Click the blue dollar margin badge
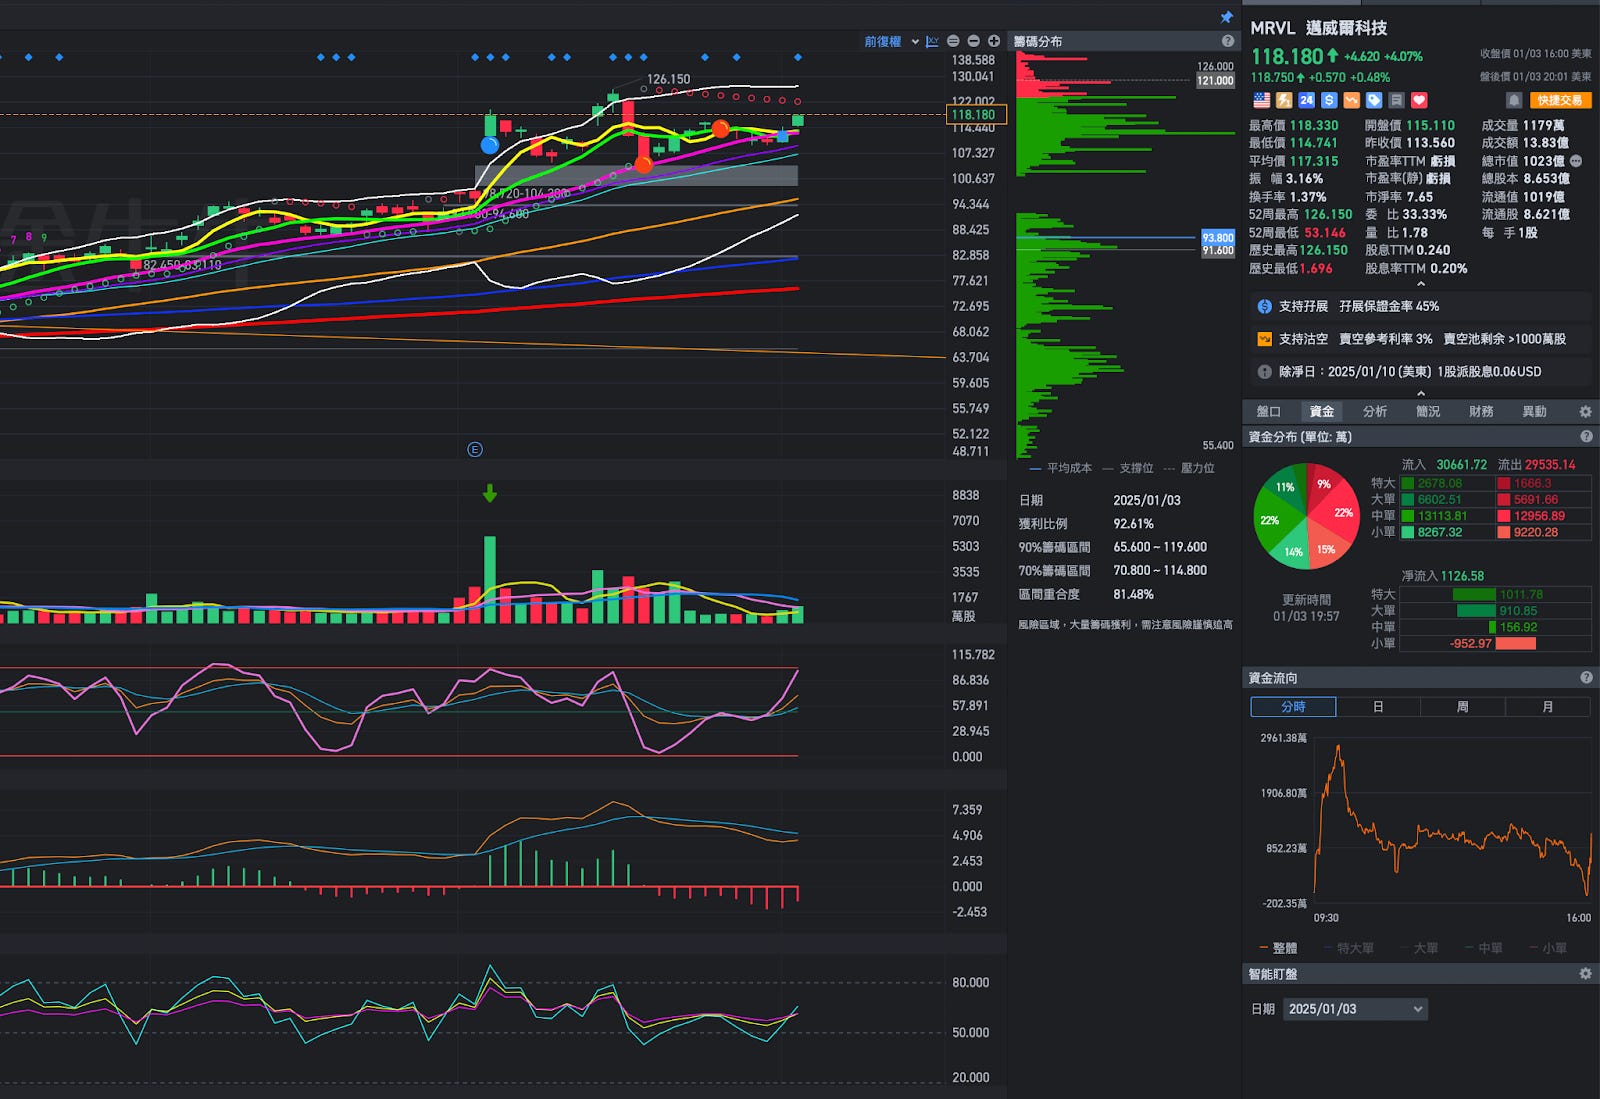The image size is (1600, 1099). [1329, 100]
